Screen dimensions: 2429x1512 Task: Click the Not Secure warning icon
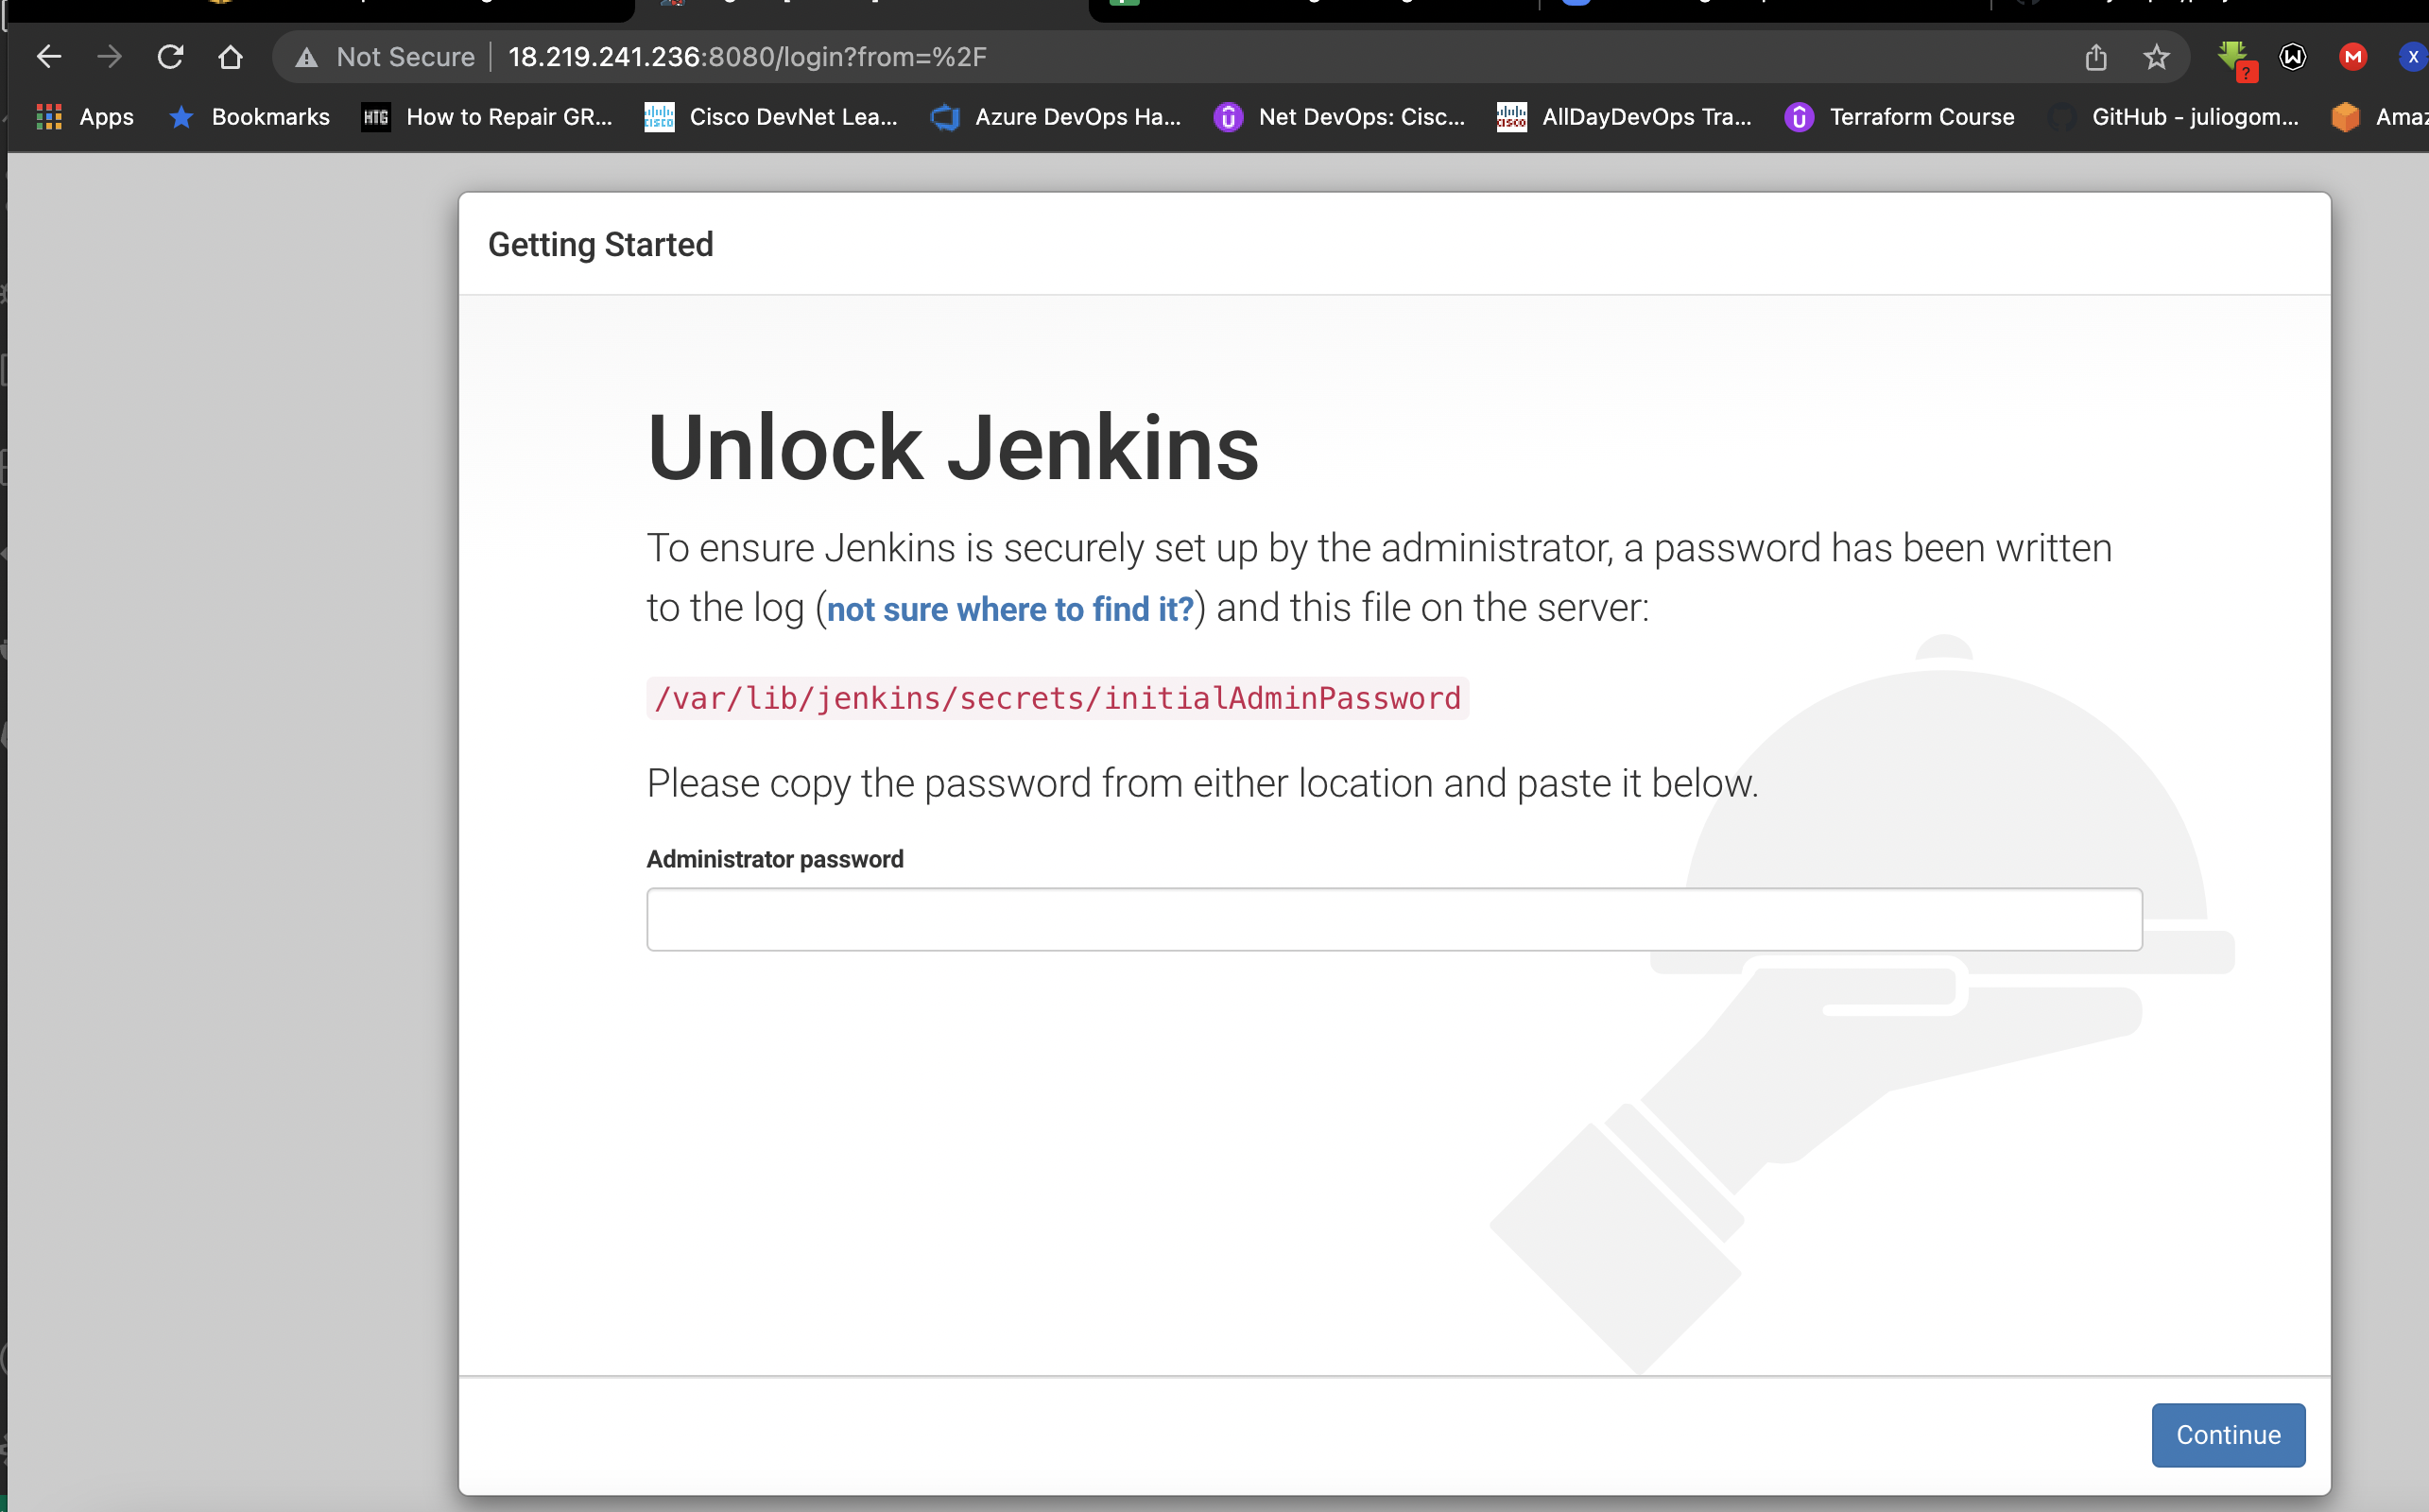tap(307, 58)
